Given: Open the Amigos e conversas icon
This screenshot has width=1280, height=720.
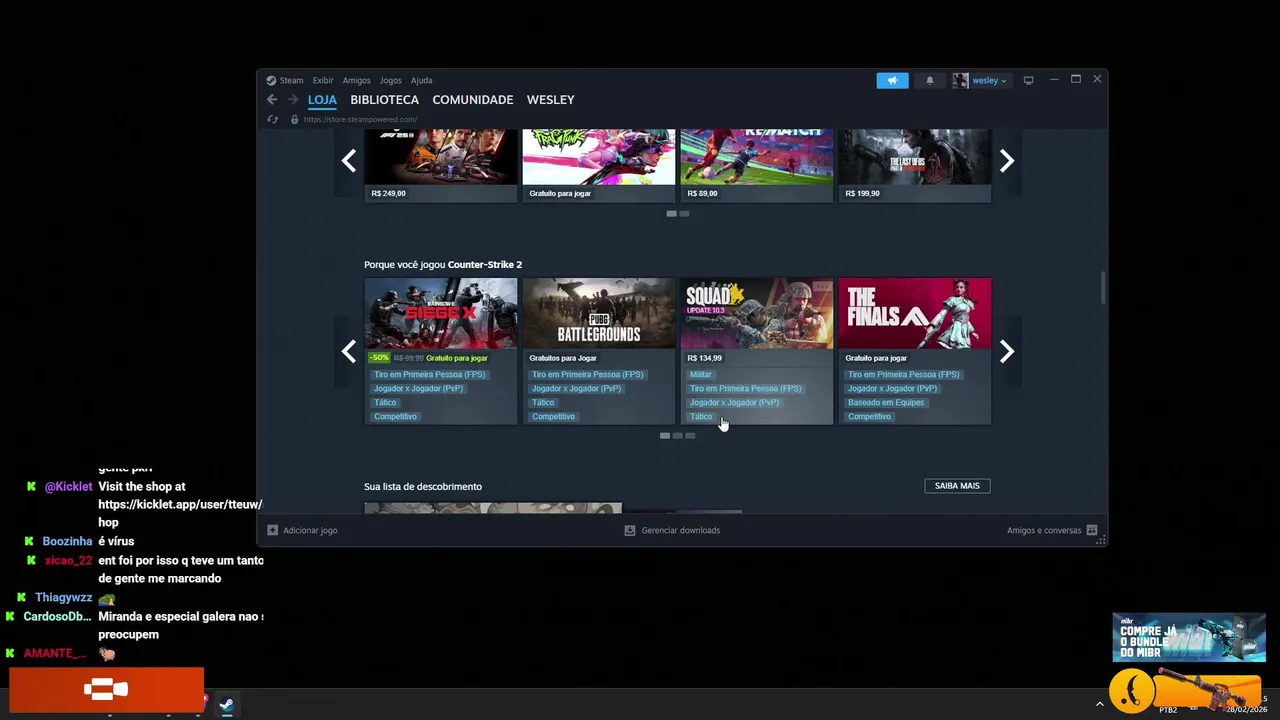Looking at the screenshot, I should [x=1092, y=530].
